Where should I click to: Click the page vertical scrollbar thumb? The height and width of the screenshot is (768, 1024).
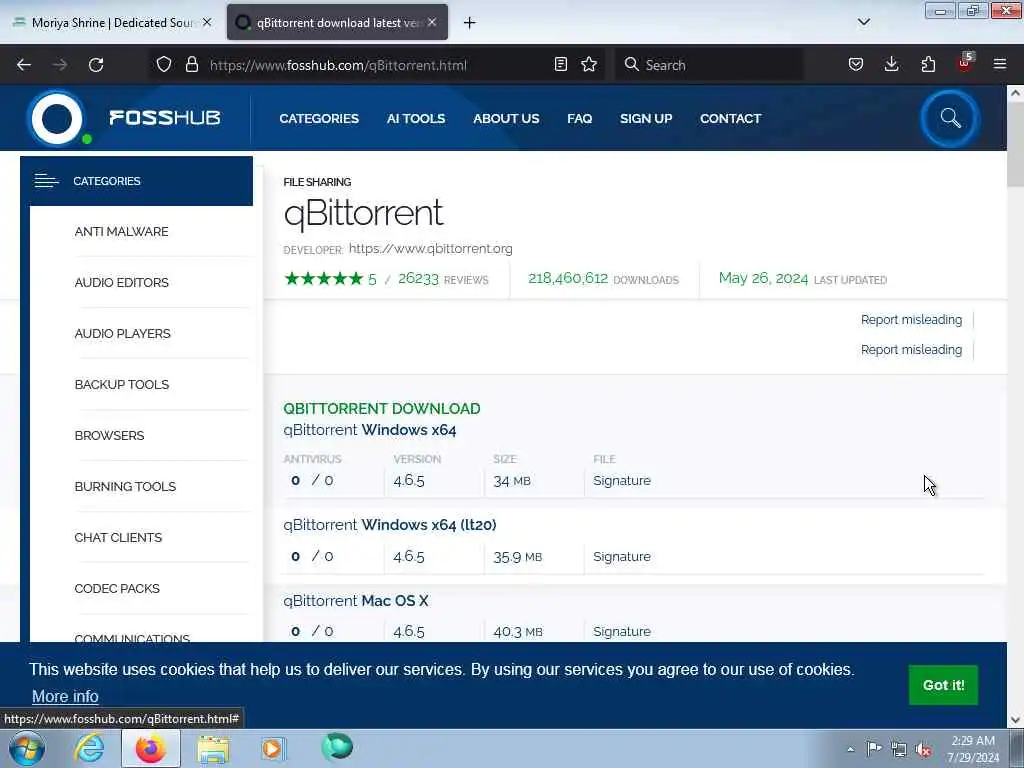(1015, 146)
